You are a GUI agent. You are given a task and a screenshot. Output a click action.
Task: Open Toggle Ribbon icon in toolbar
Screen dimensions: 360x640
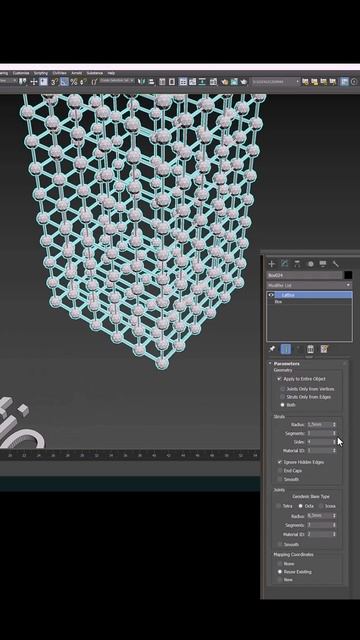(183, 82)
